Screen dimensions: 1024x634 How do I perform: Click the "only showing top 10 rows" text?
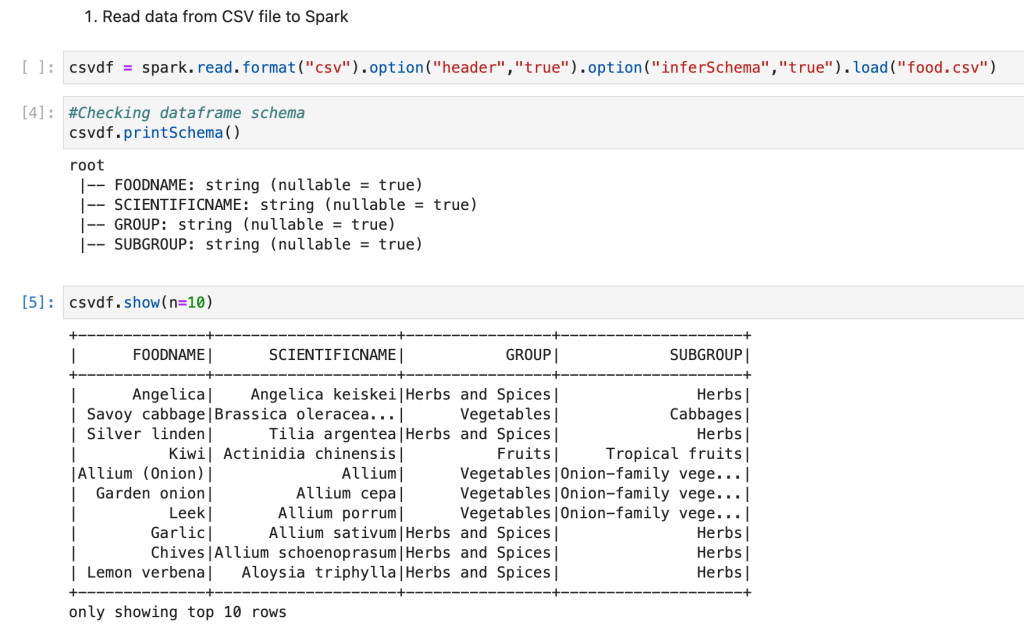177,612
